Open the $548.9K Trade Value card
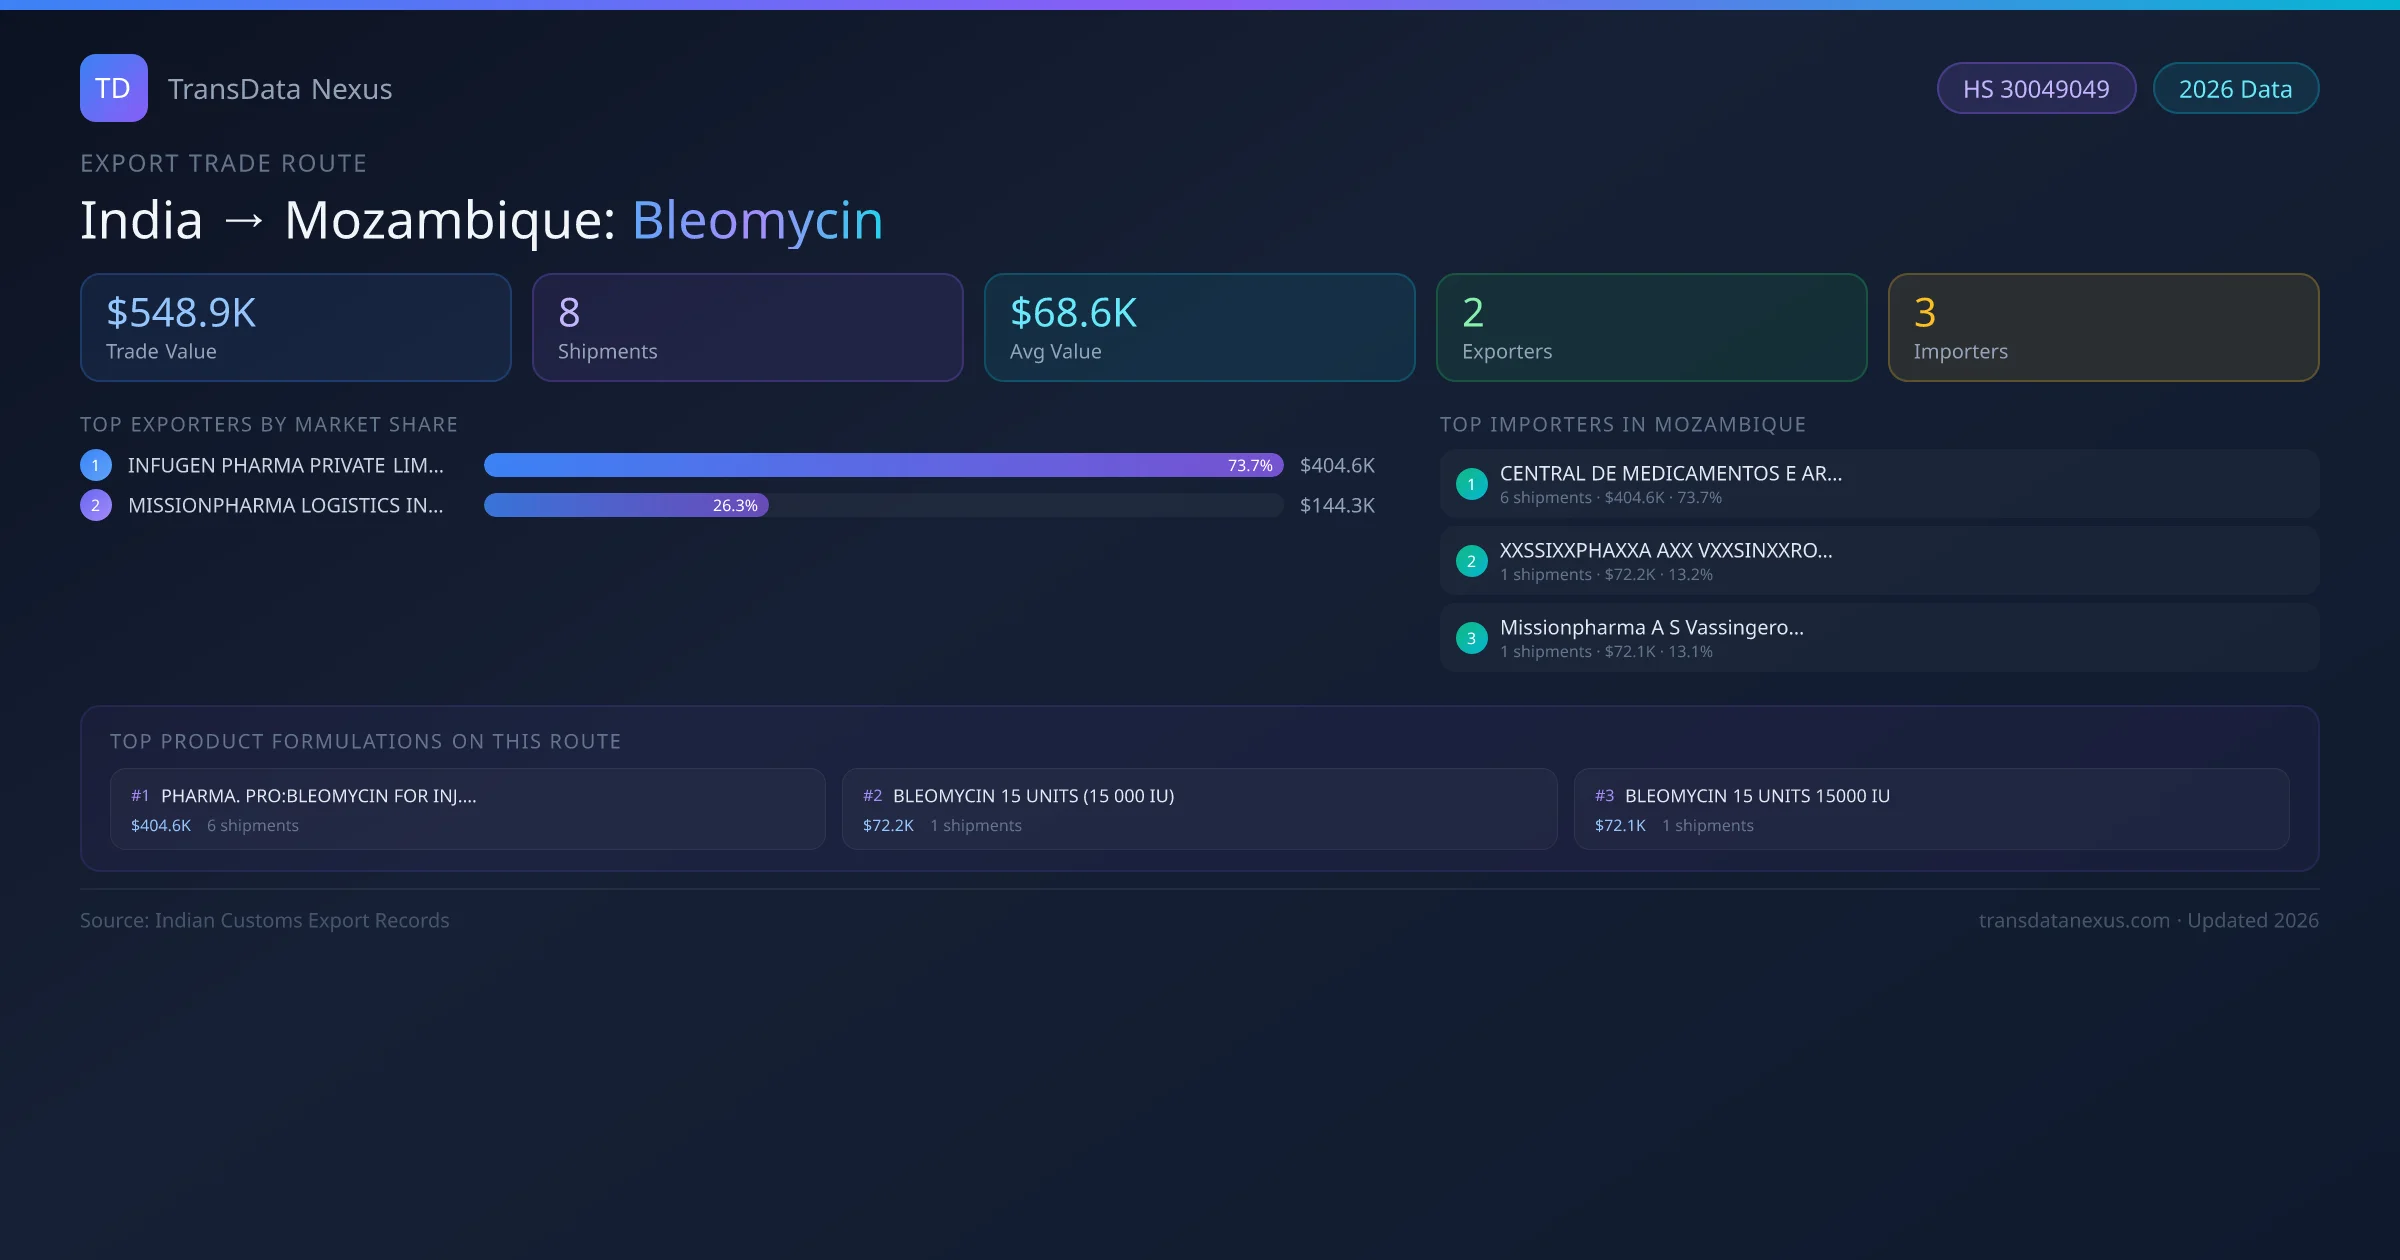Screen dimensions: 2400x1260 [295, 328]
